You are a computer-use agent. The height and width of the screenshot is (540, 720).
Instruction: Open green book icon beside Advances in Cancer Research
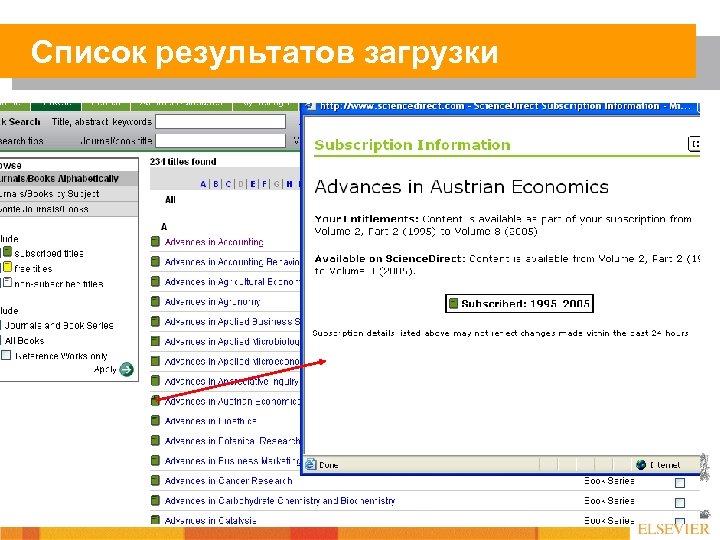[x=155, y=480]
